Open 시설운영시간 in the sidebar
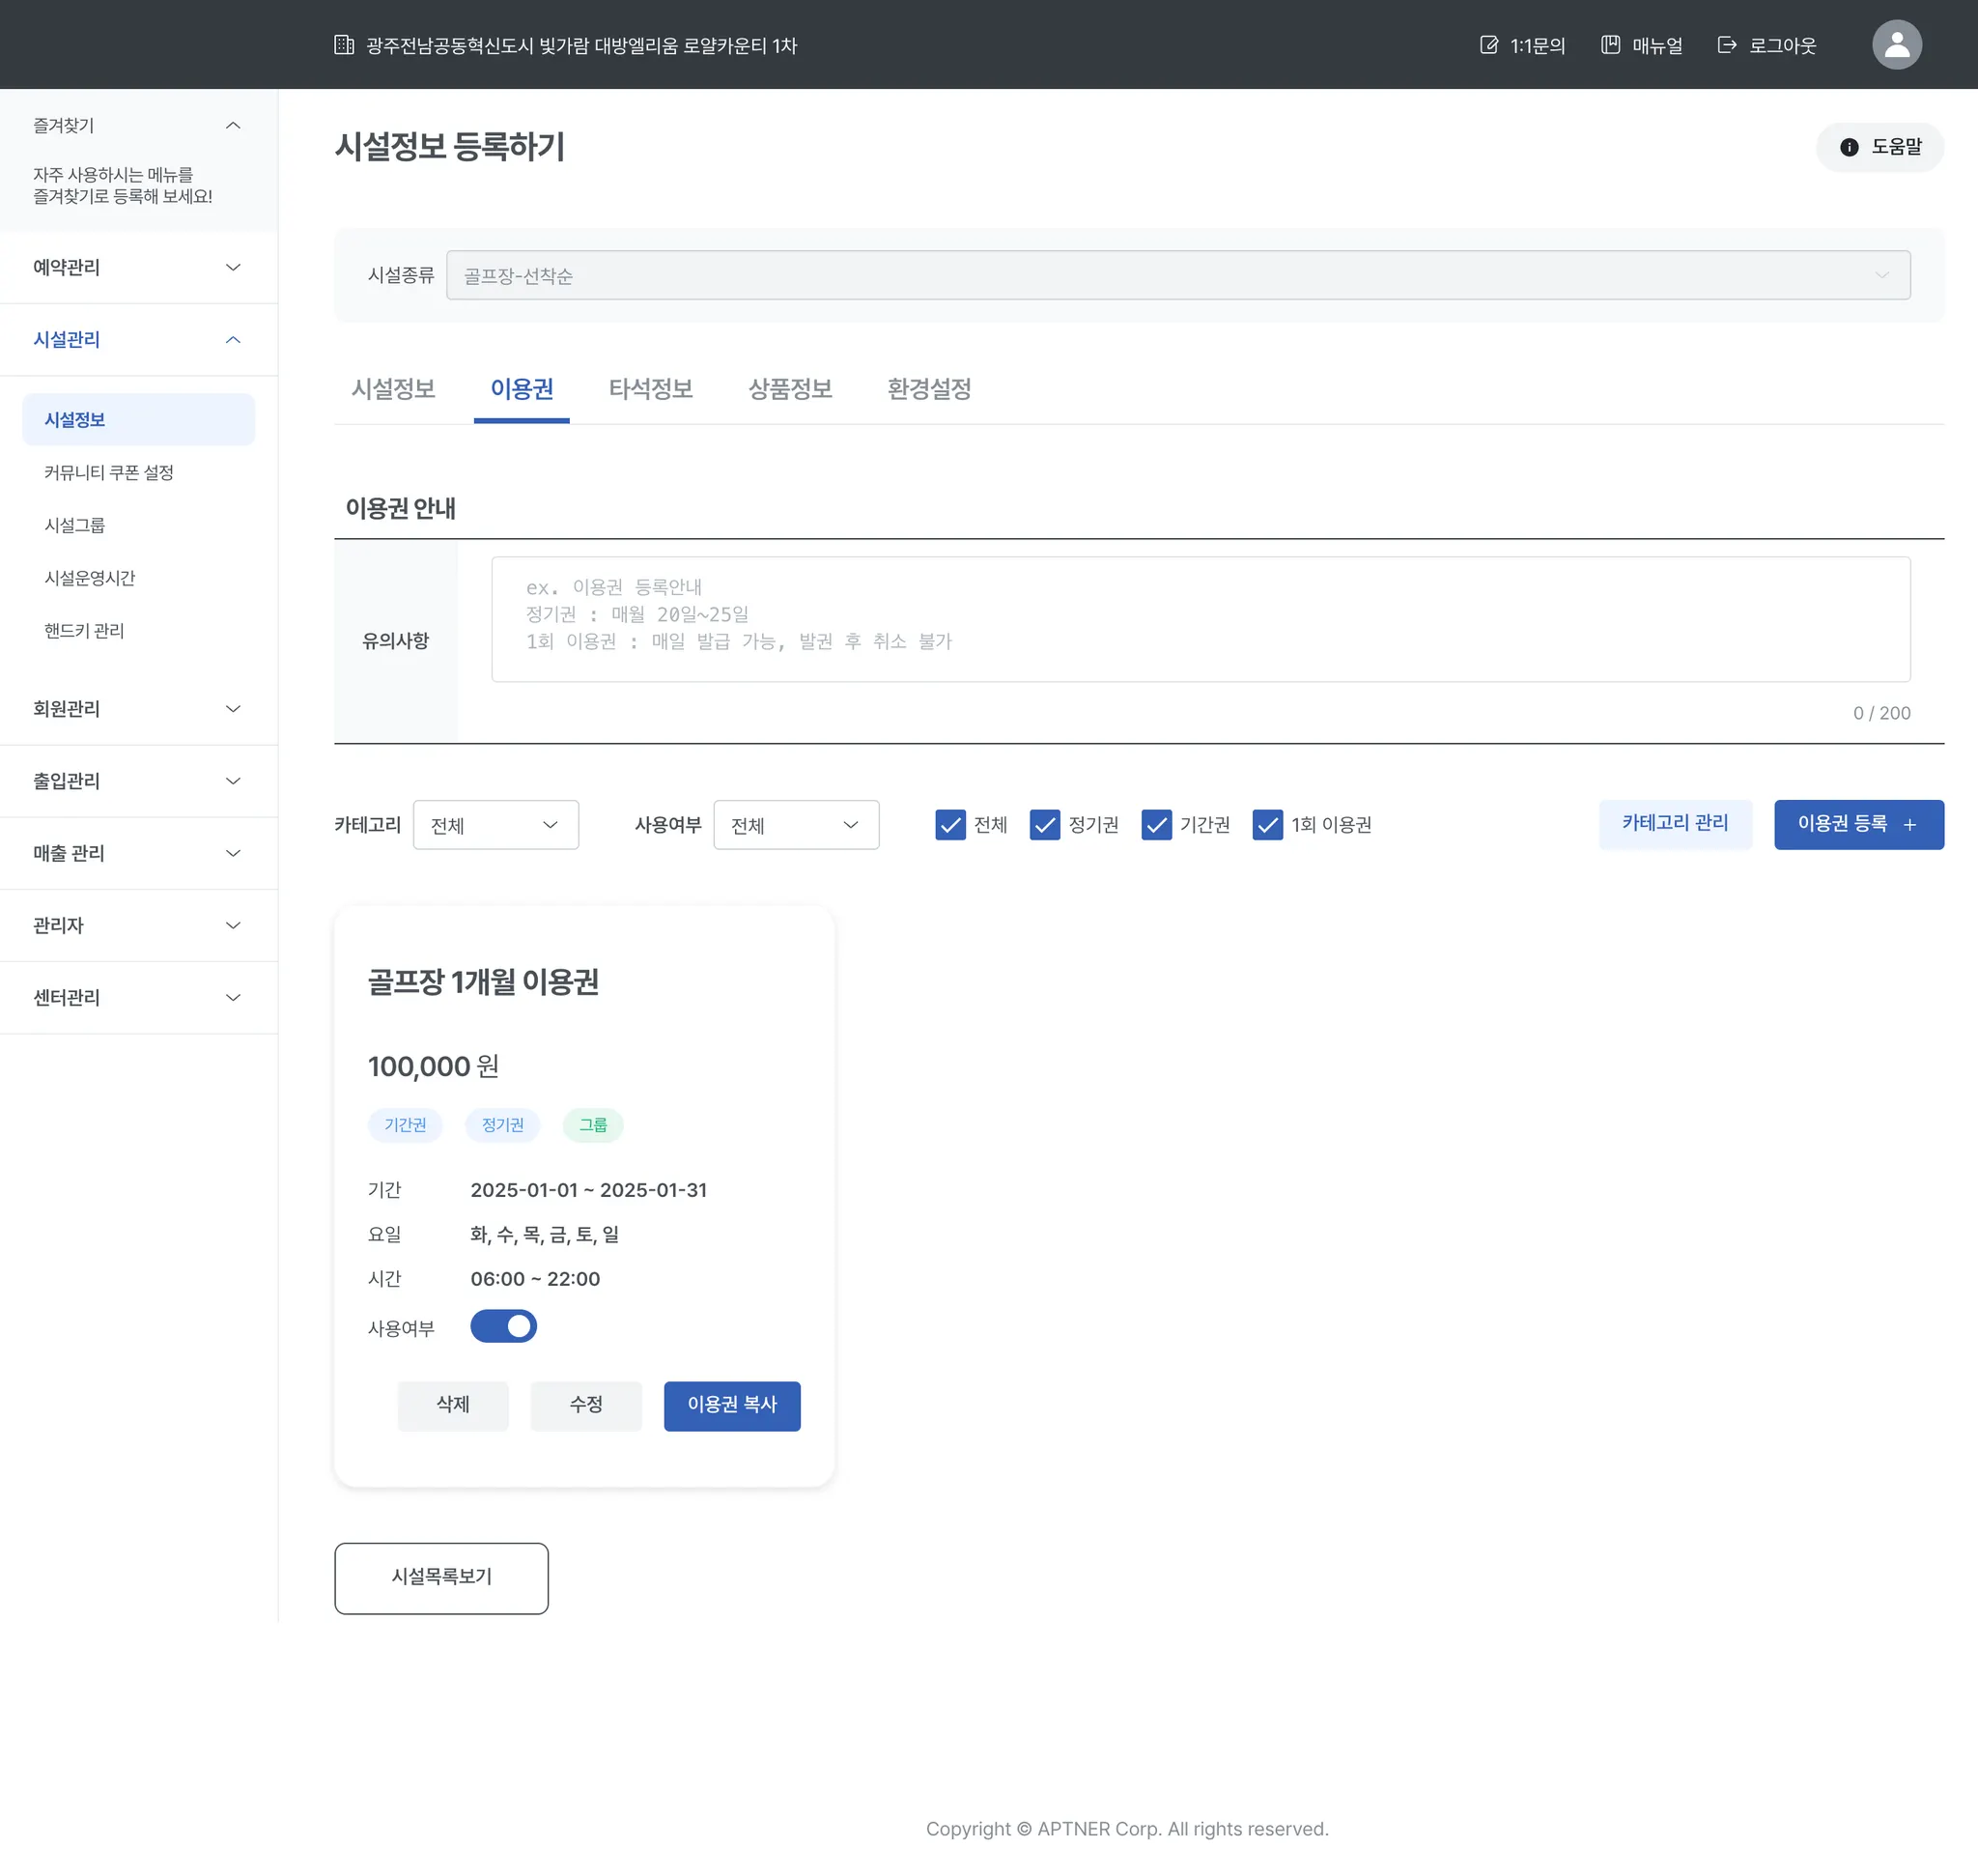This screenshot has height=1876, width=1978. coord(90,578)
